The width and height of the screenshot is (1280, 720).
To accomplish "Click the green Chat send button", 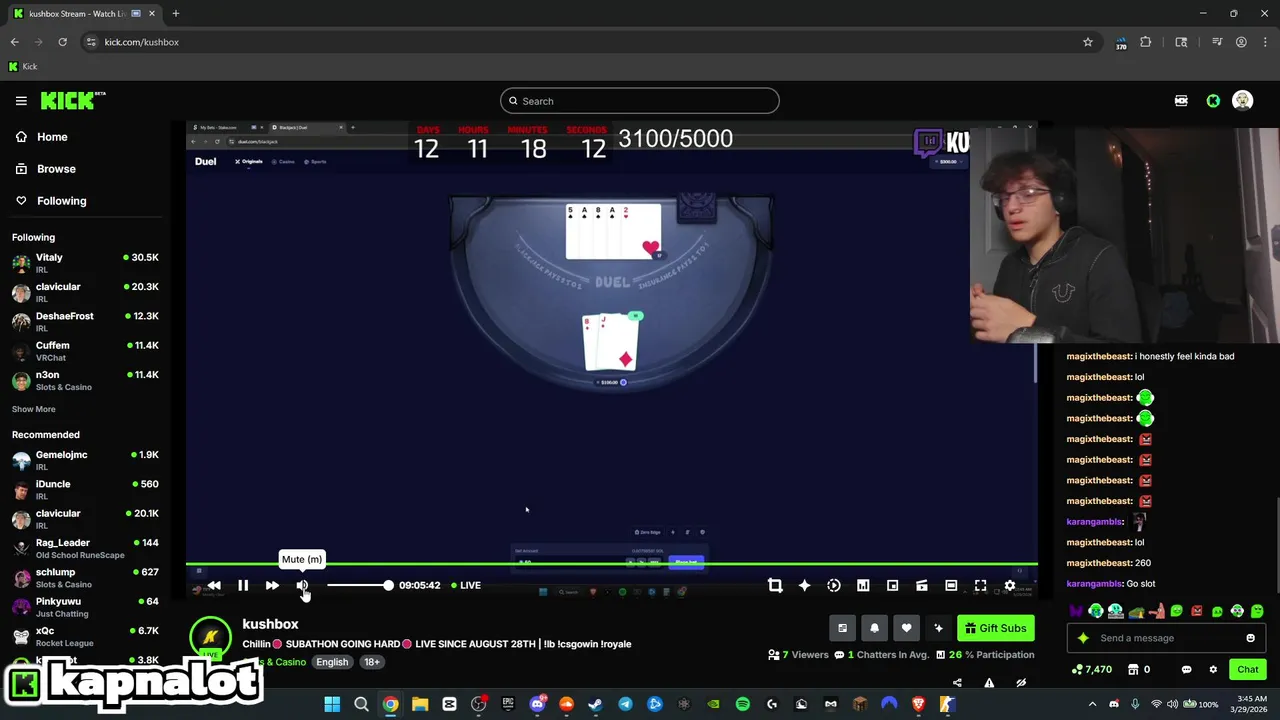I will click(1248, 669).
